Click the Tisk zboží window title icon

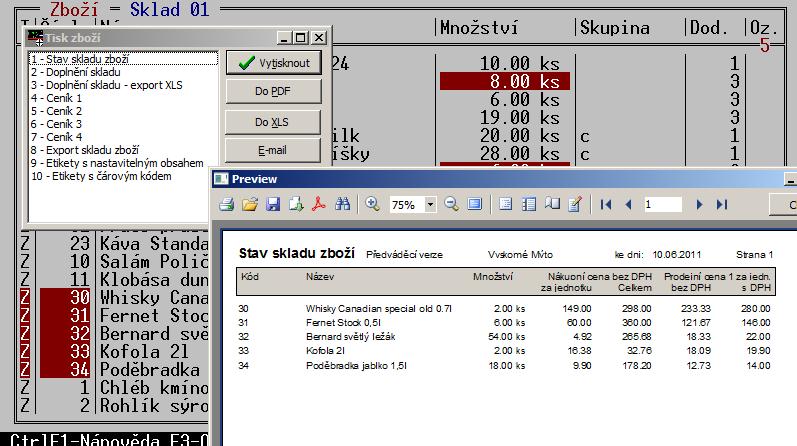(x=35, y=38)
